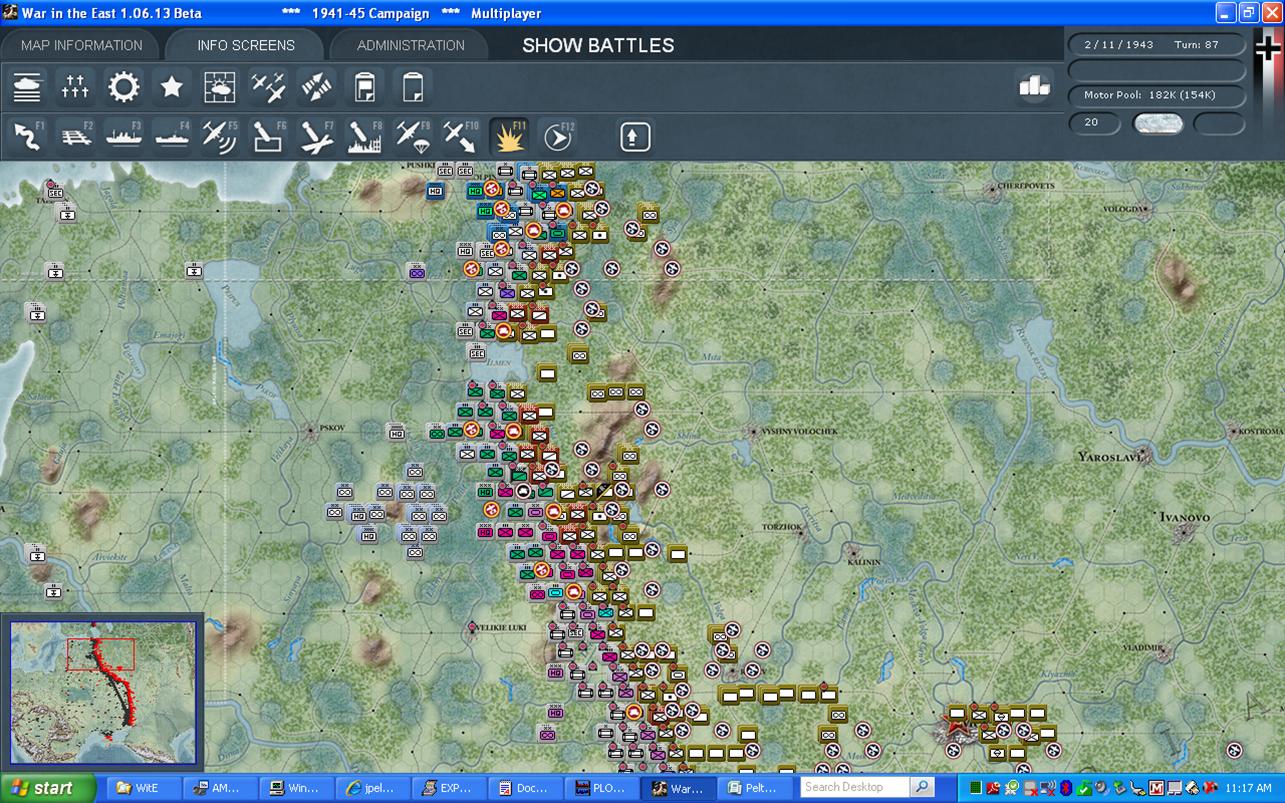Click the Ivanovo city label
1285x803 pixels.
[x=1185, y=518]
